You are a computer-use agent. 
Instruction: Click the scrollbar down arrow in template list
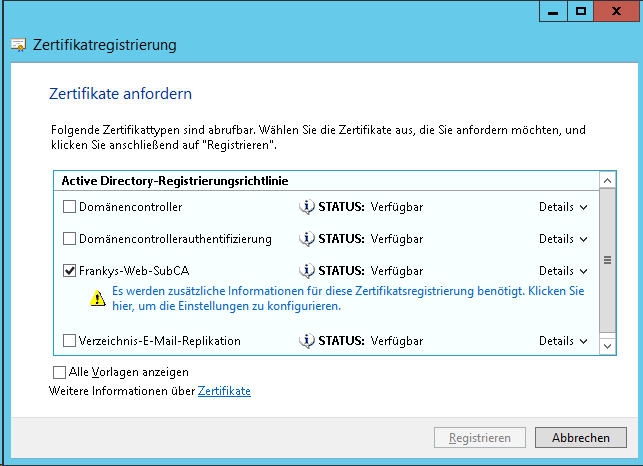point(606,344)
